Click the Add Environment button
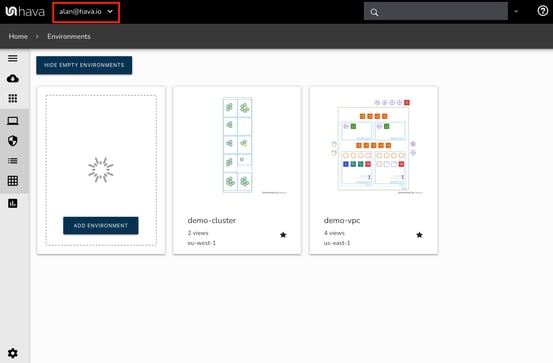 (x=101, y=225)
